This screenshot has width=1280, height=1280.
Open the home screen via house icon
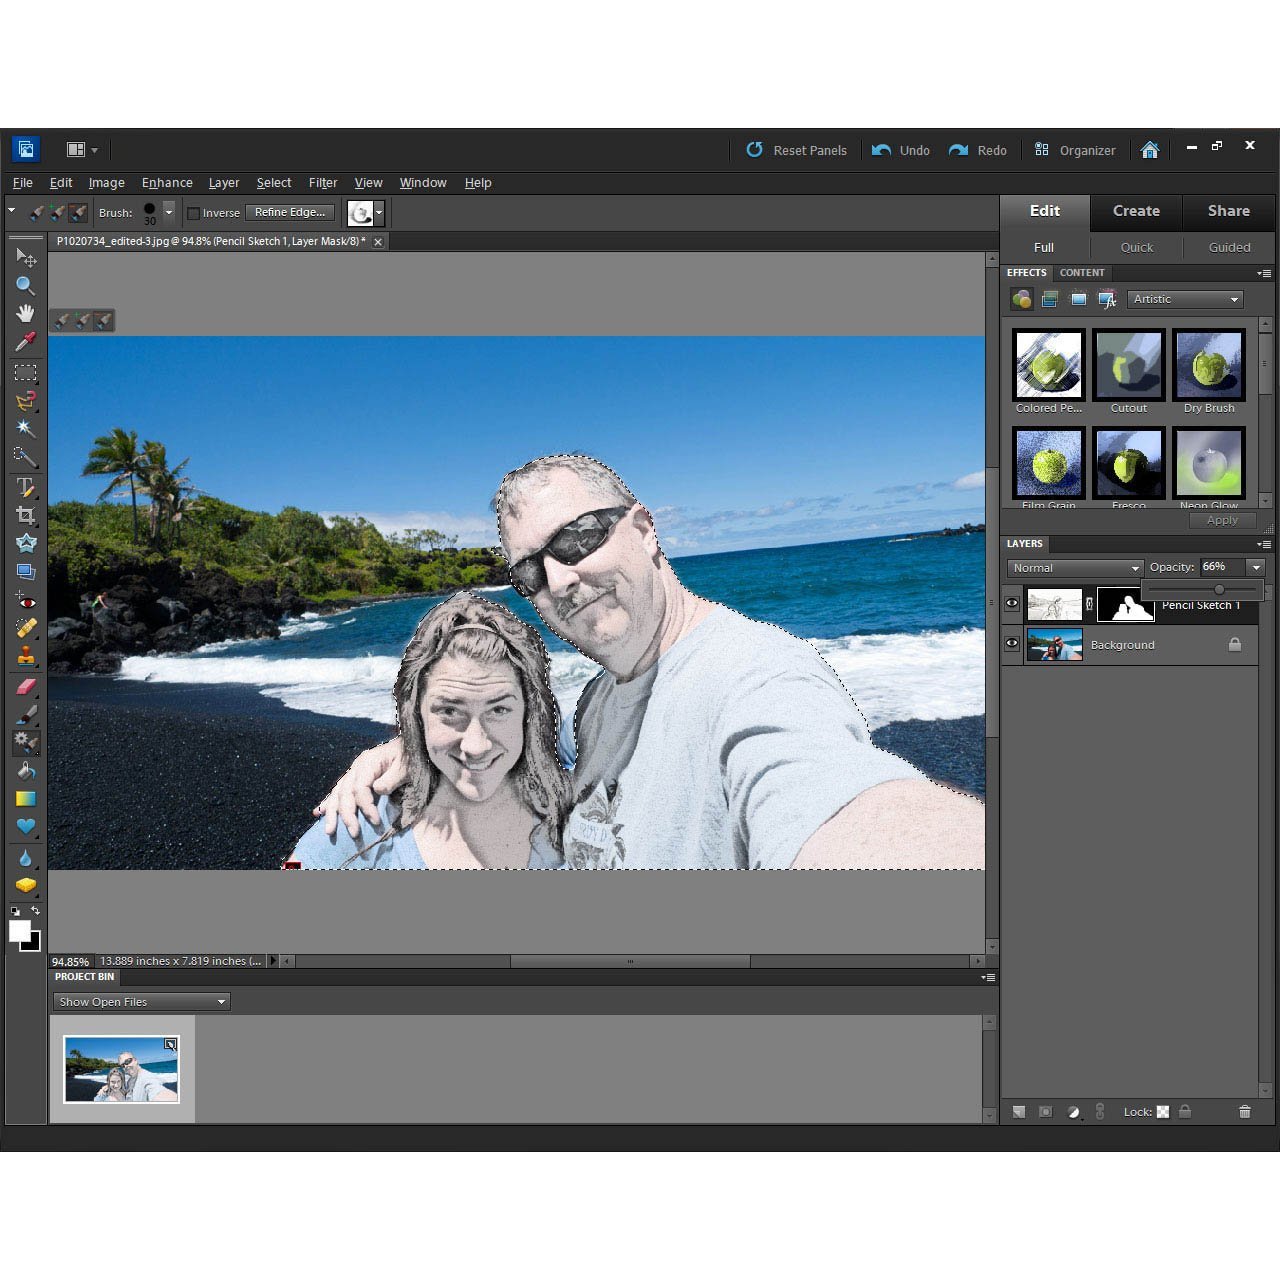1150,150
